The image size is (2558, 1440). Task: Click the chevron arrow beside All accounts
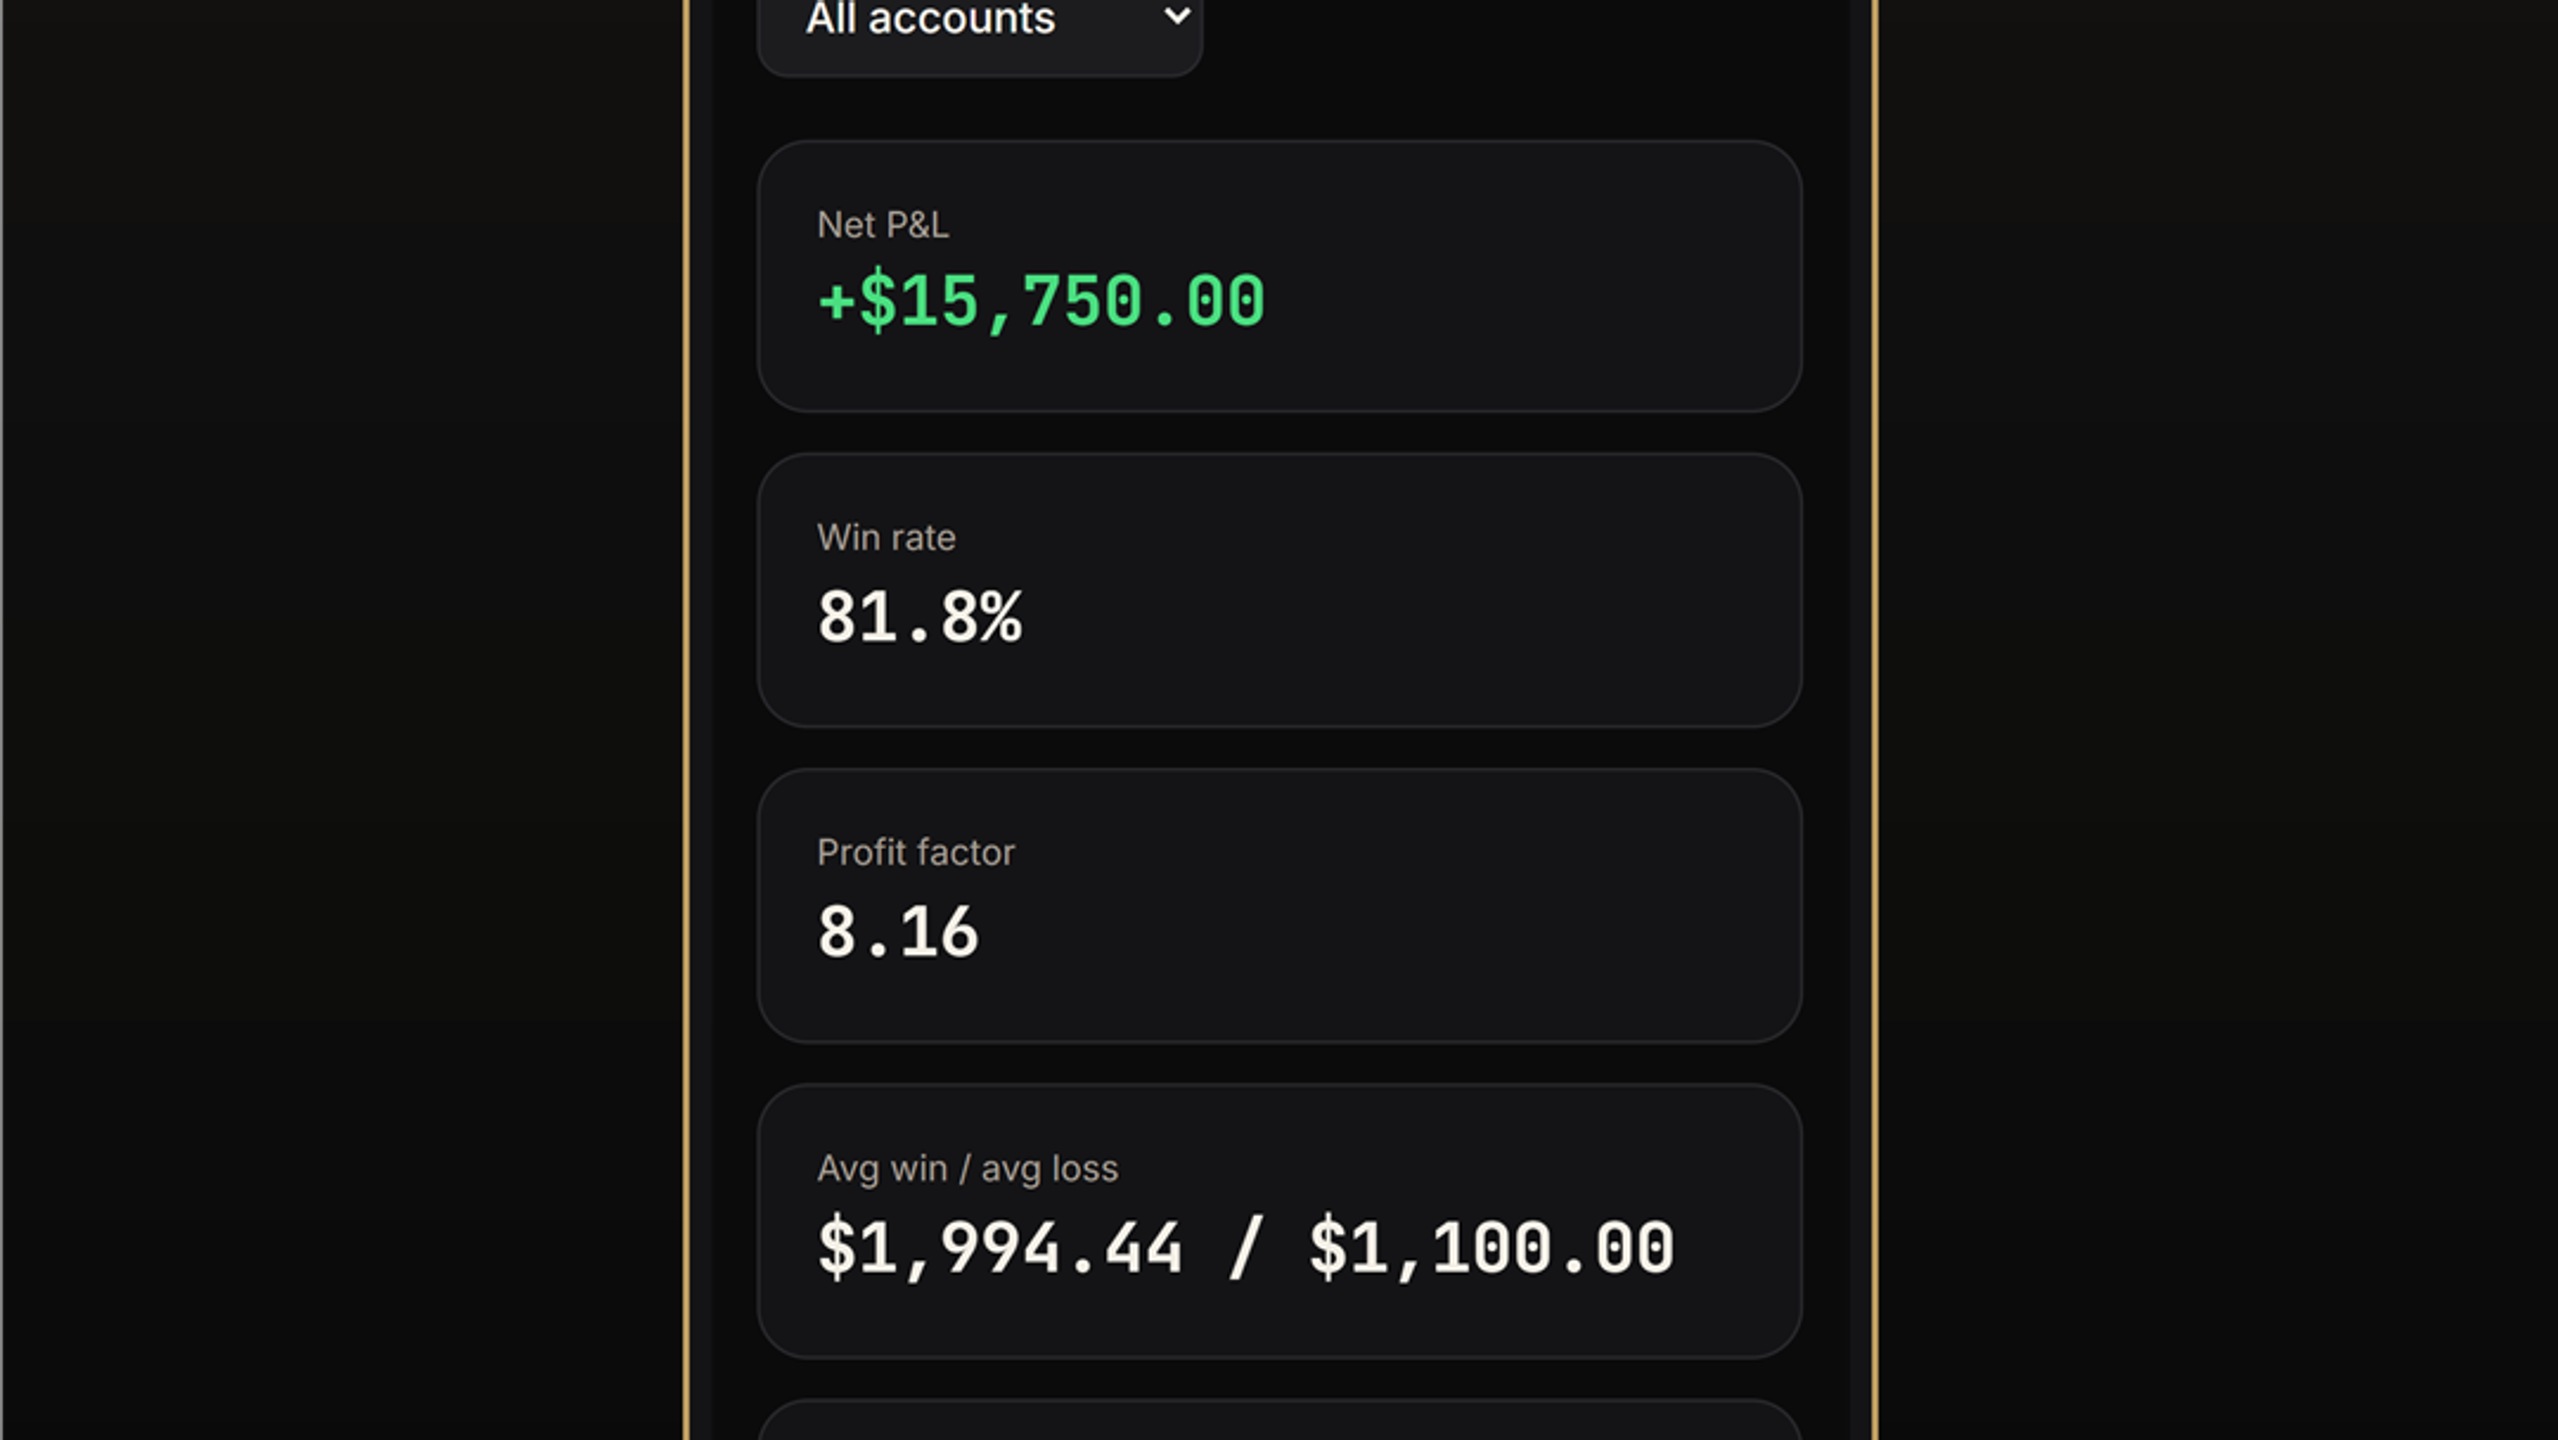tap(1177, 16)
